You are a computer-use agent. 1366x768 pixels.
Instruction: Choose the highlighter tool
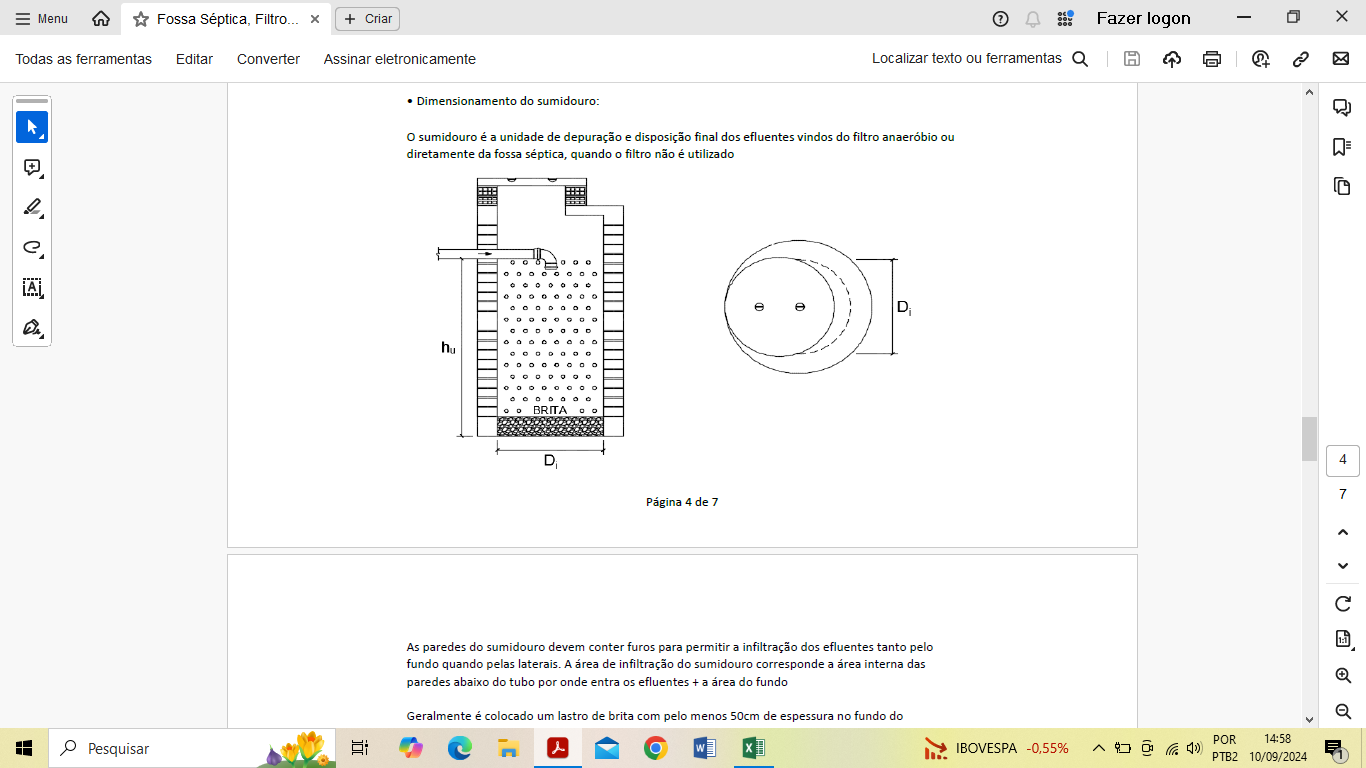32,208
